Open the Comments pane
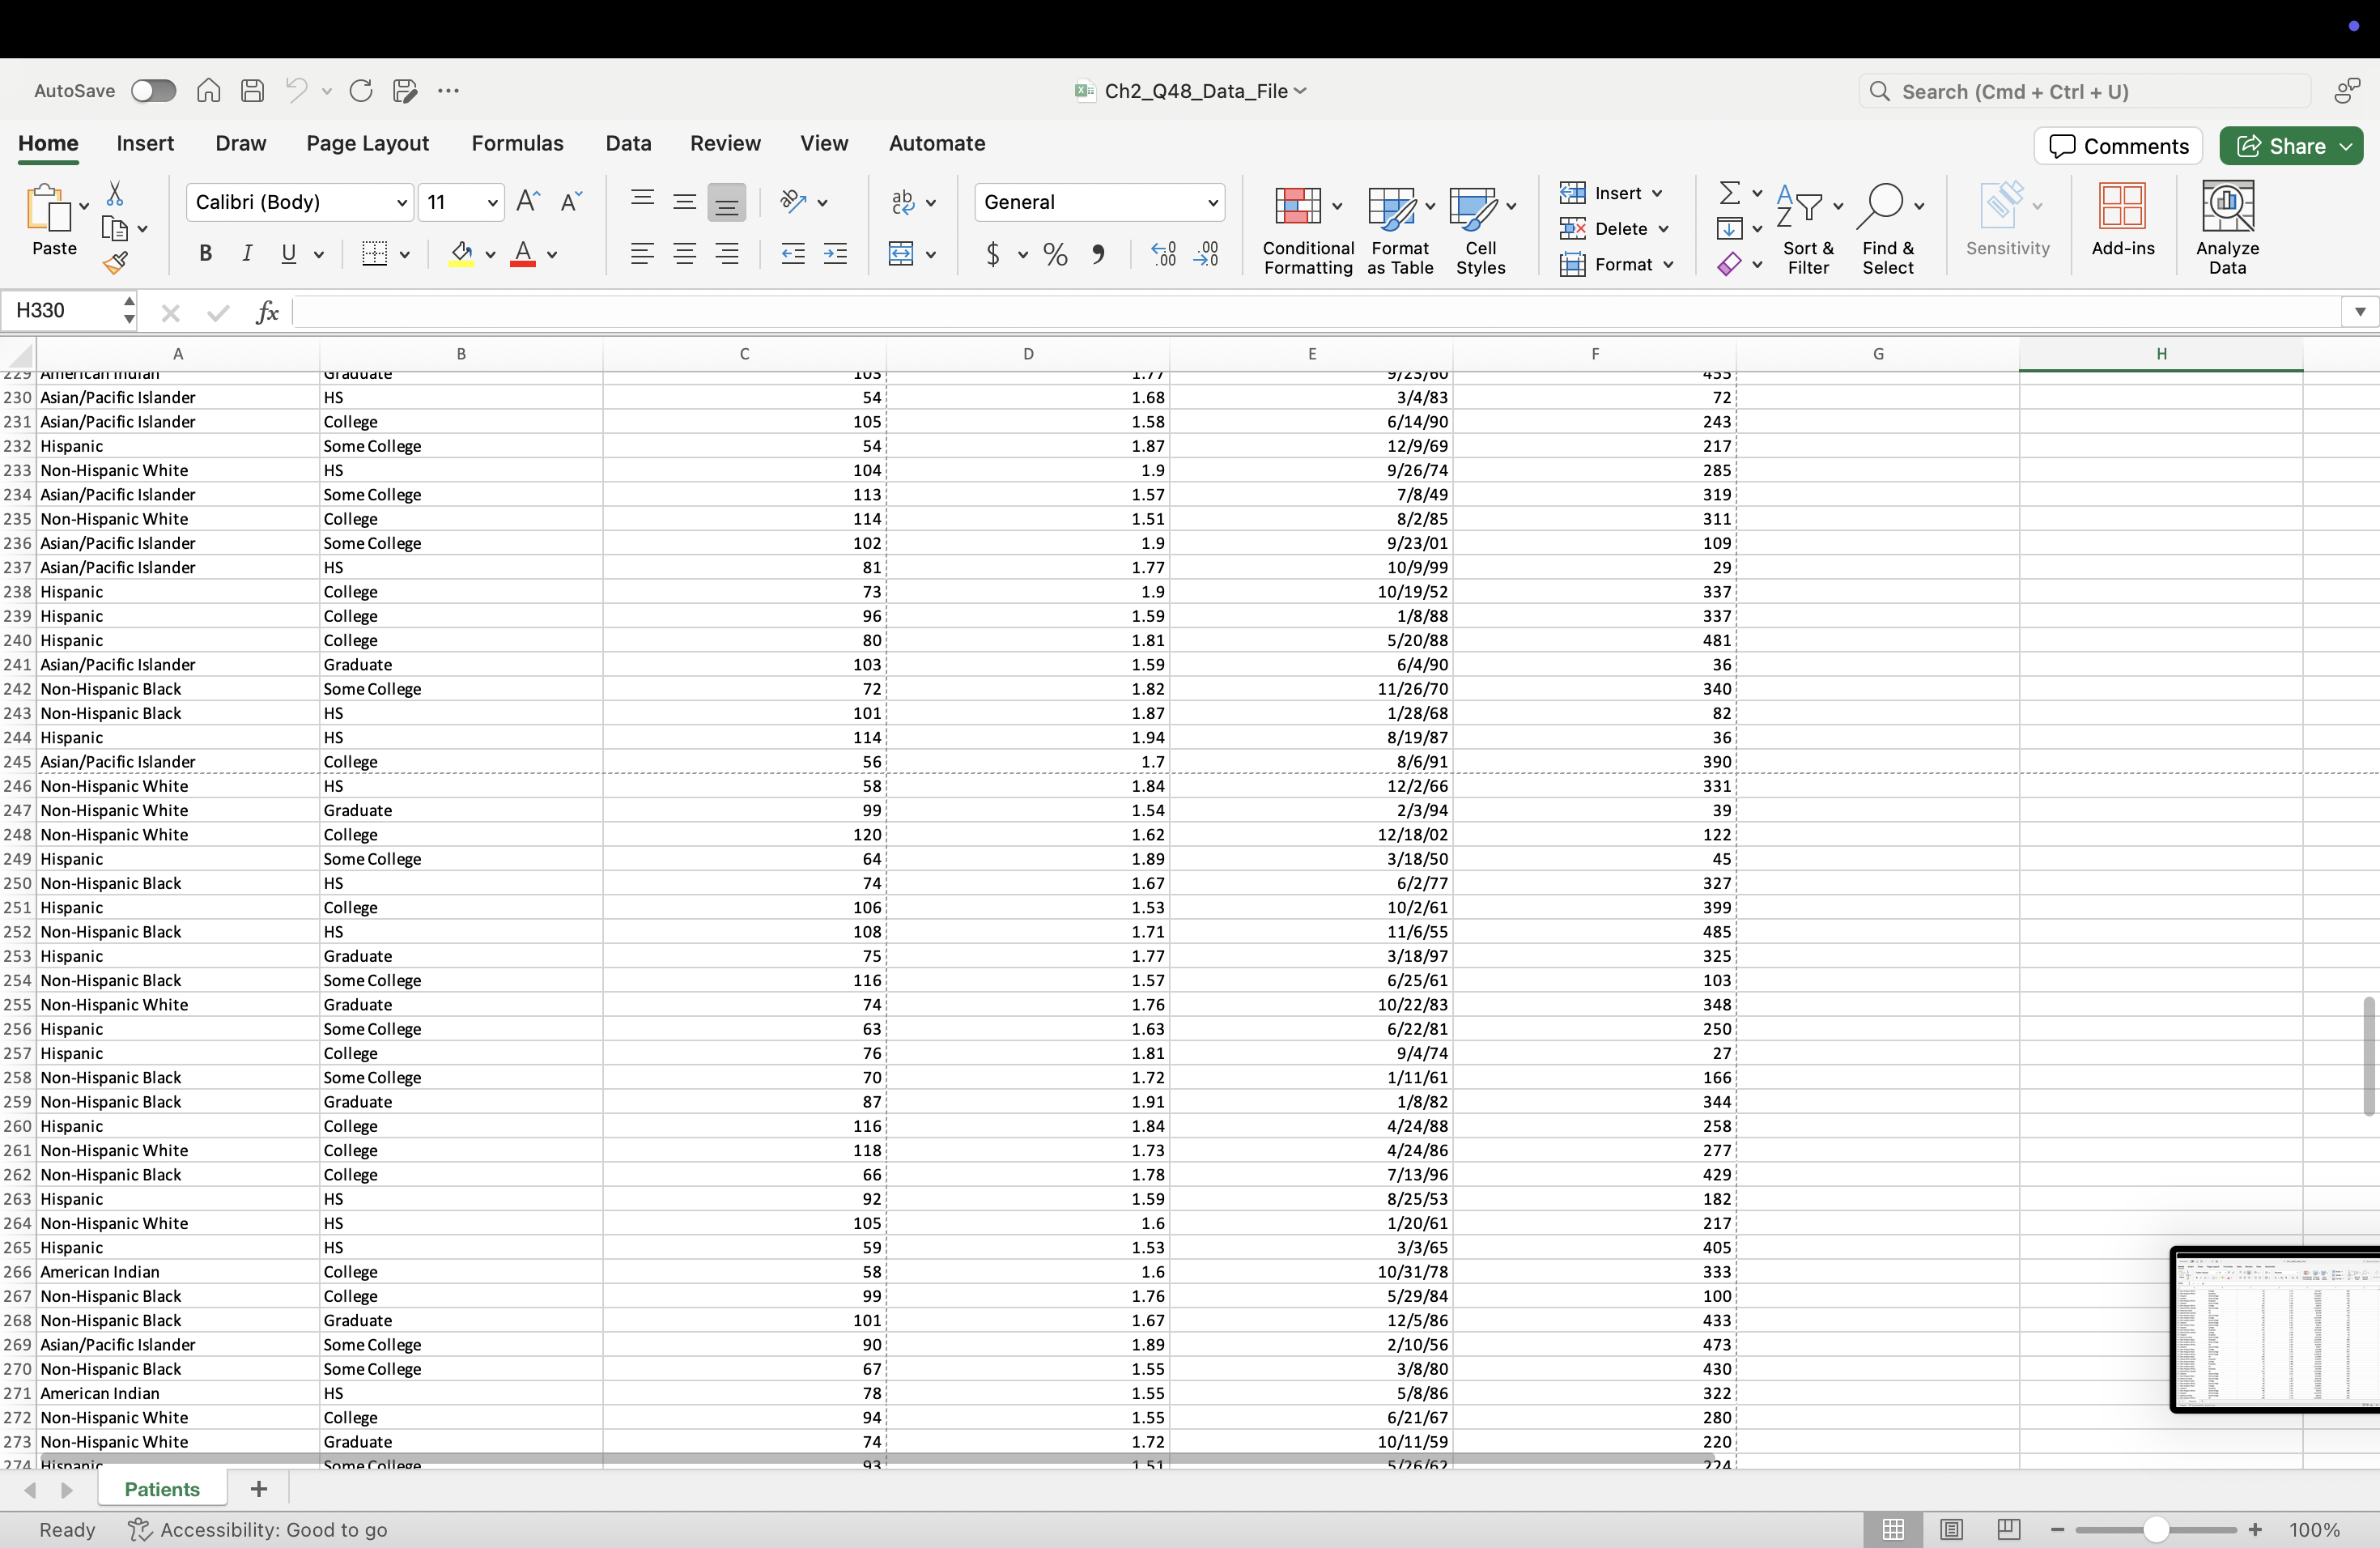This screenshot has height=1548, width=2380. pos(2118,146)
